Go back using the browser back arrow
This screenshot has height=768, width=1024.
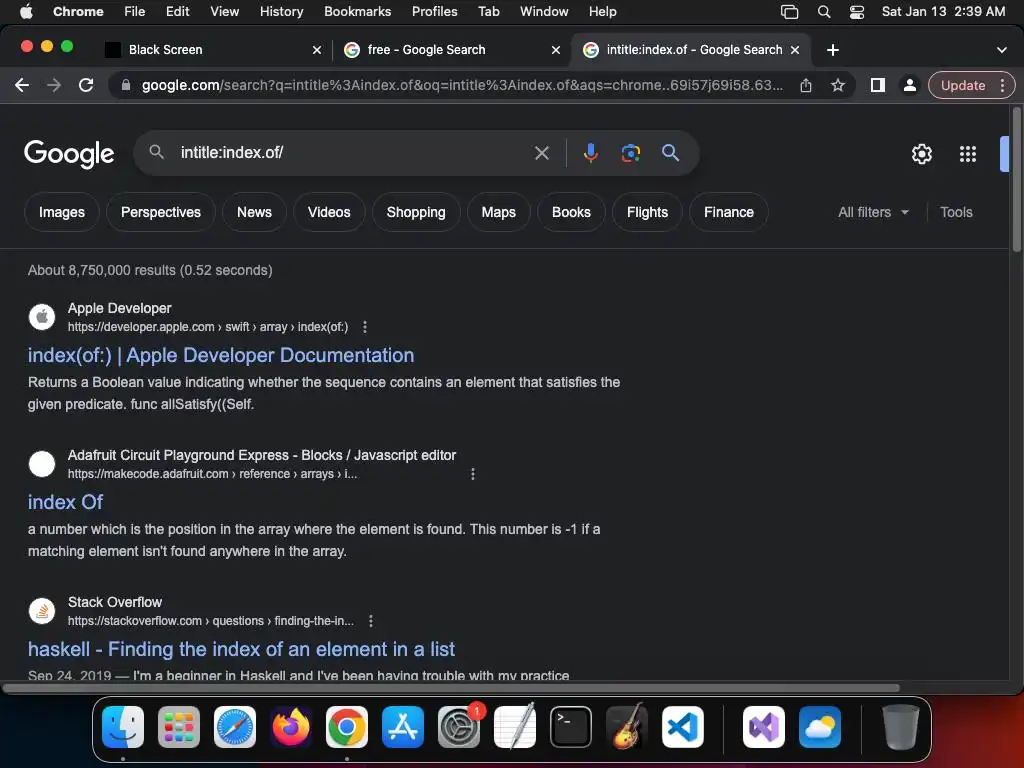pyautogui.click(x=22, y=85)
